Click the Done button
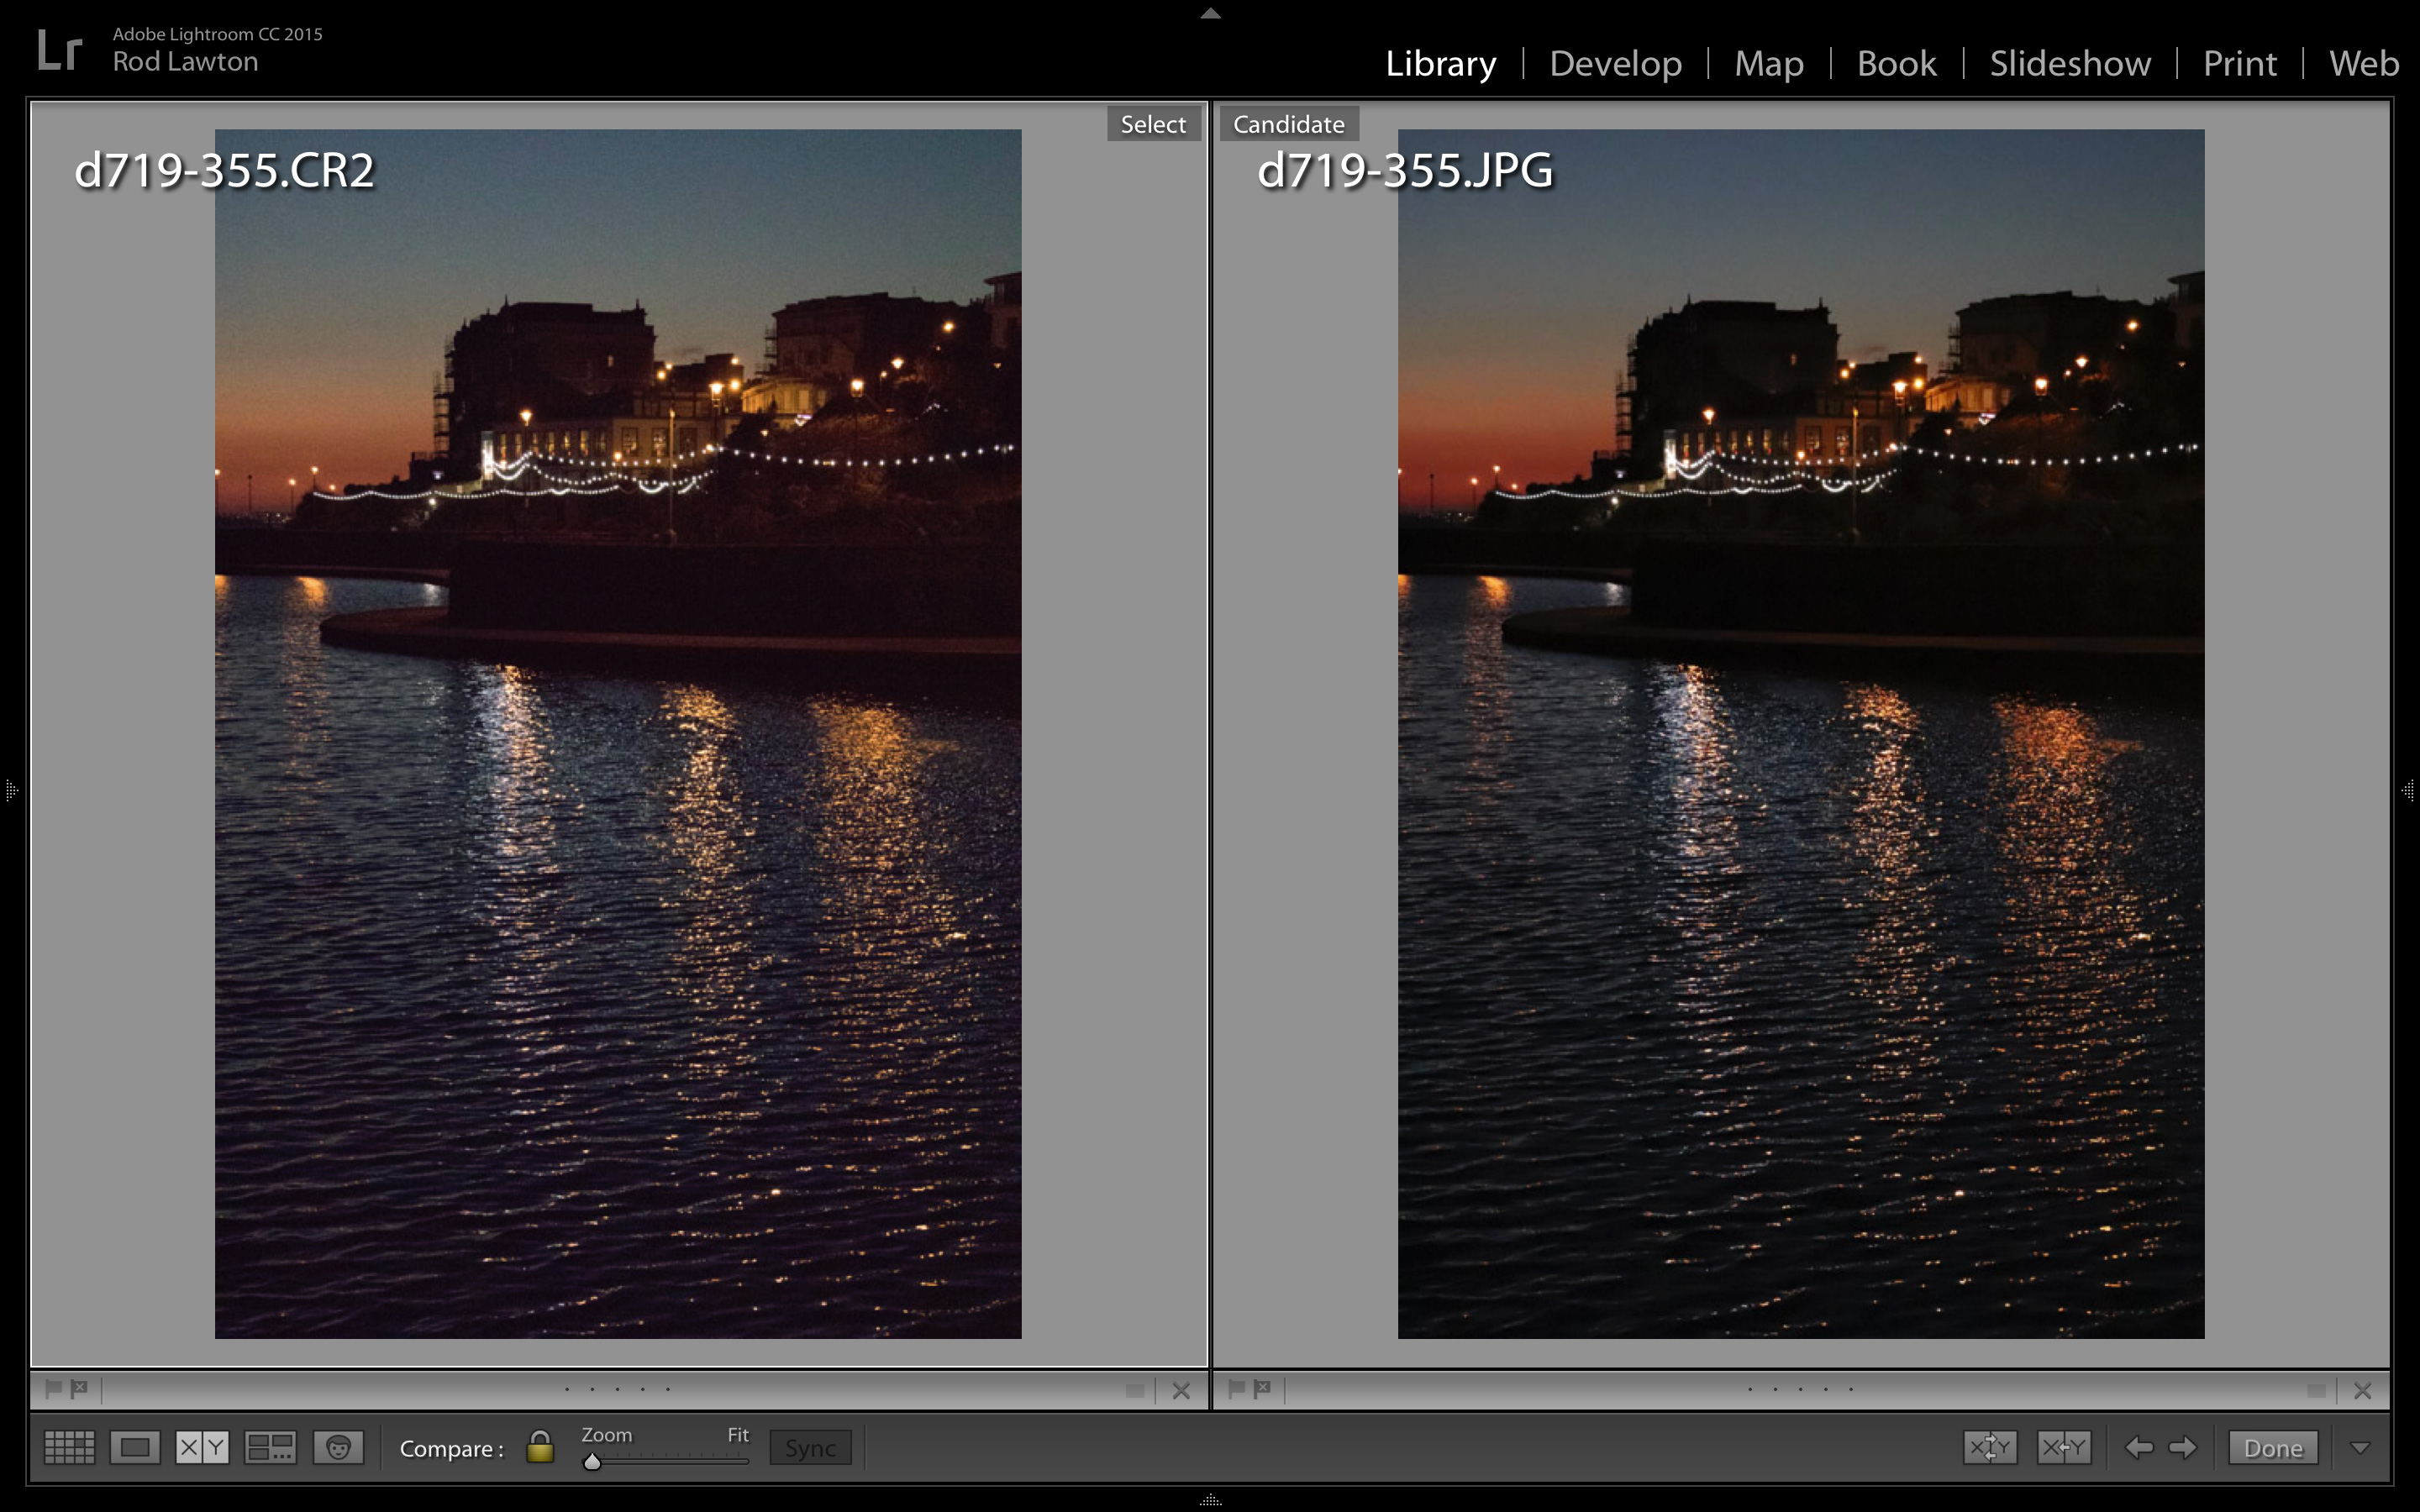The width and height of the screenshot is (2420, 1512). 2274,1447
